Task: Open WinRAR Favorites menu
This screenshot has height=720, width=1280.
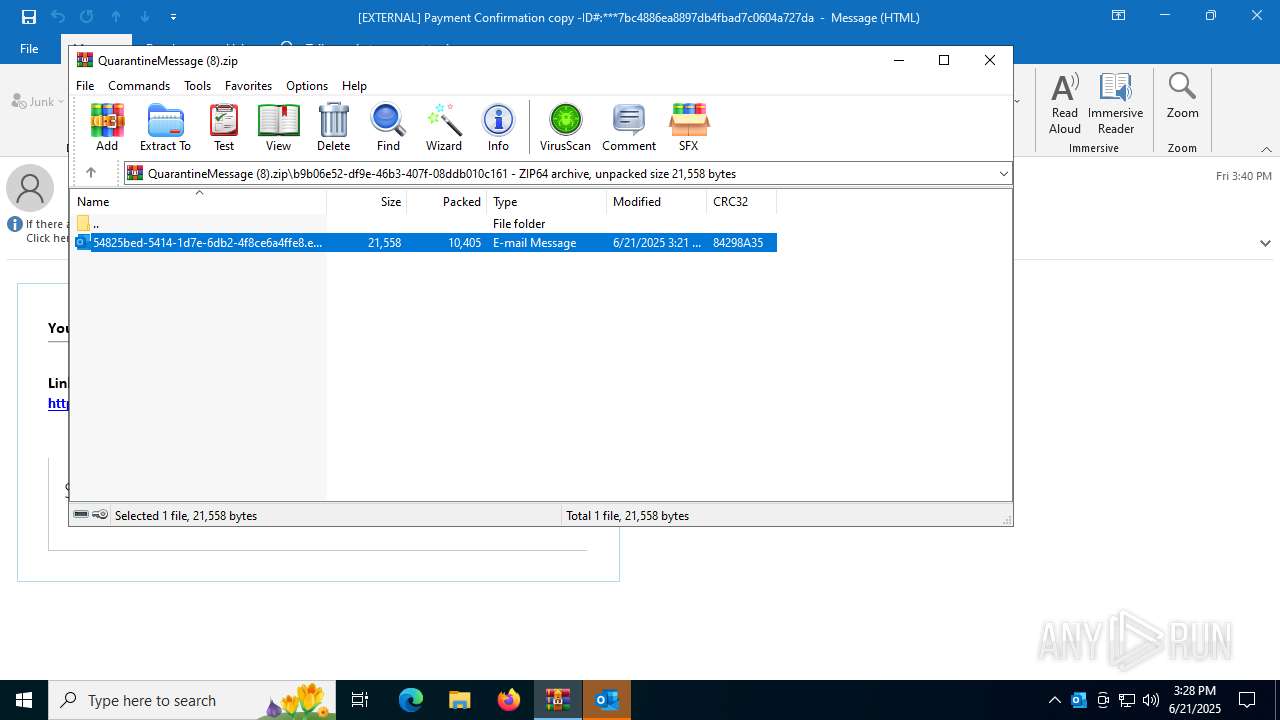Action: pos(248,86)
